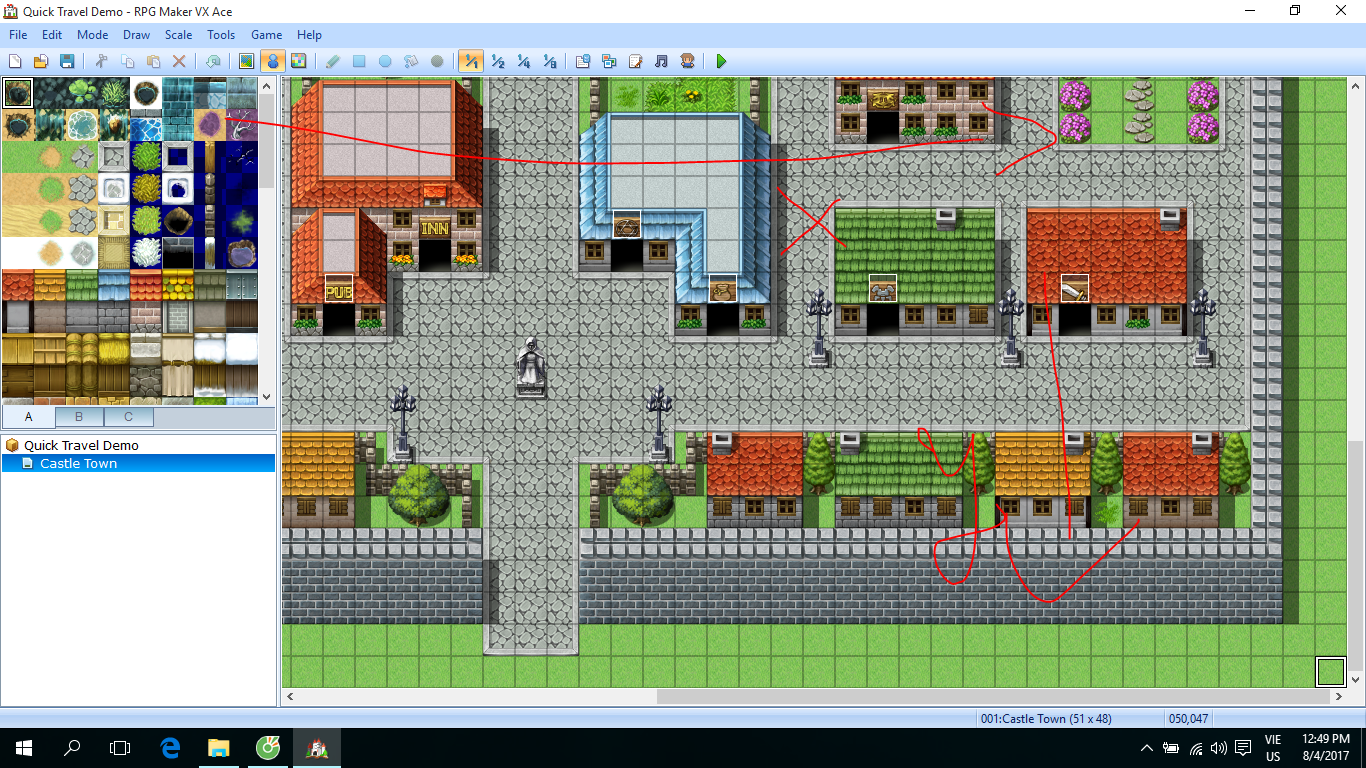1366x768 pixels.
Task: Switch to Map editing mode
Action: 246,61
